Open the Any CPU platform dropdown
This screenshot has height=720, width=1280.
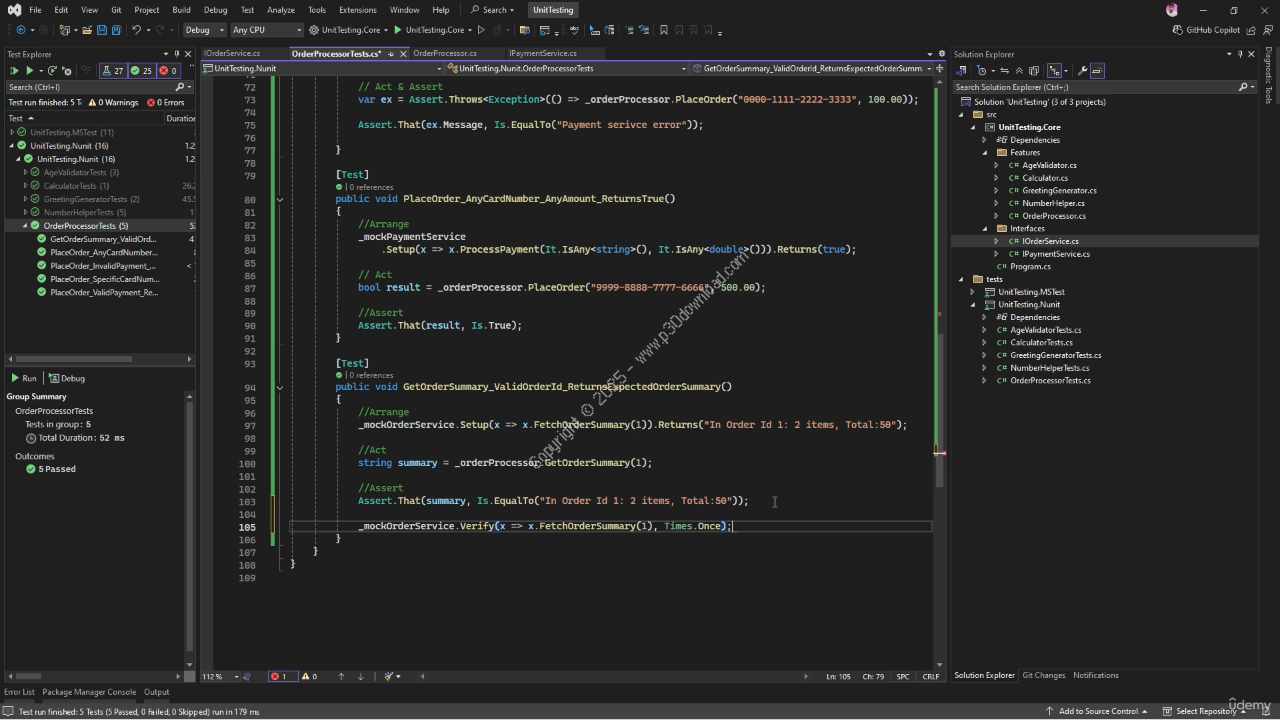[x=266, y=30]
